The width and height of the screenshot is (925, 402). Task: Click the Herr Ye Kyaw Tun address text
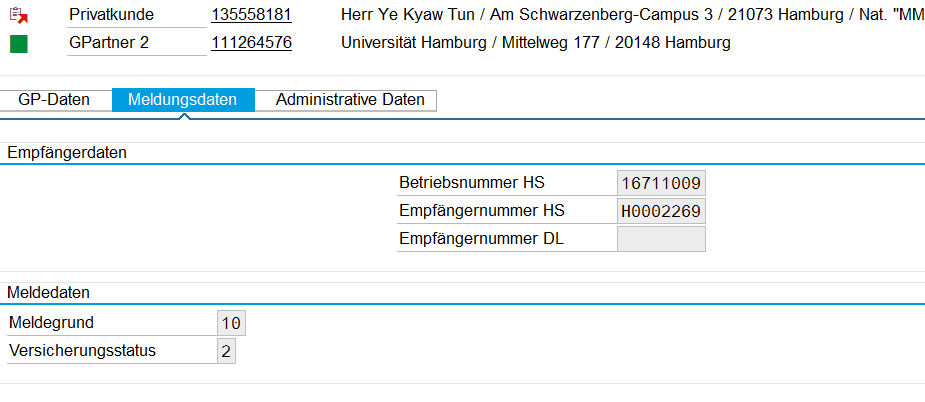click(x=632, y=15)
